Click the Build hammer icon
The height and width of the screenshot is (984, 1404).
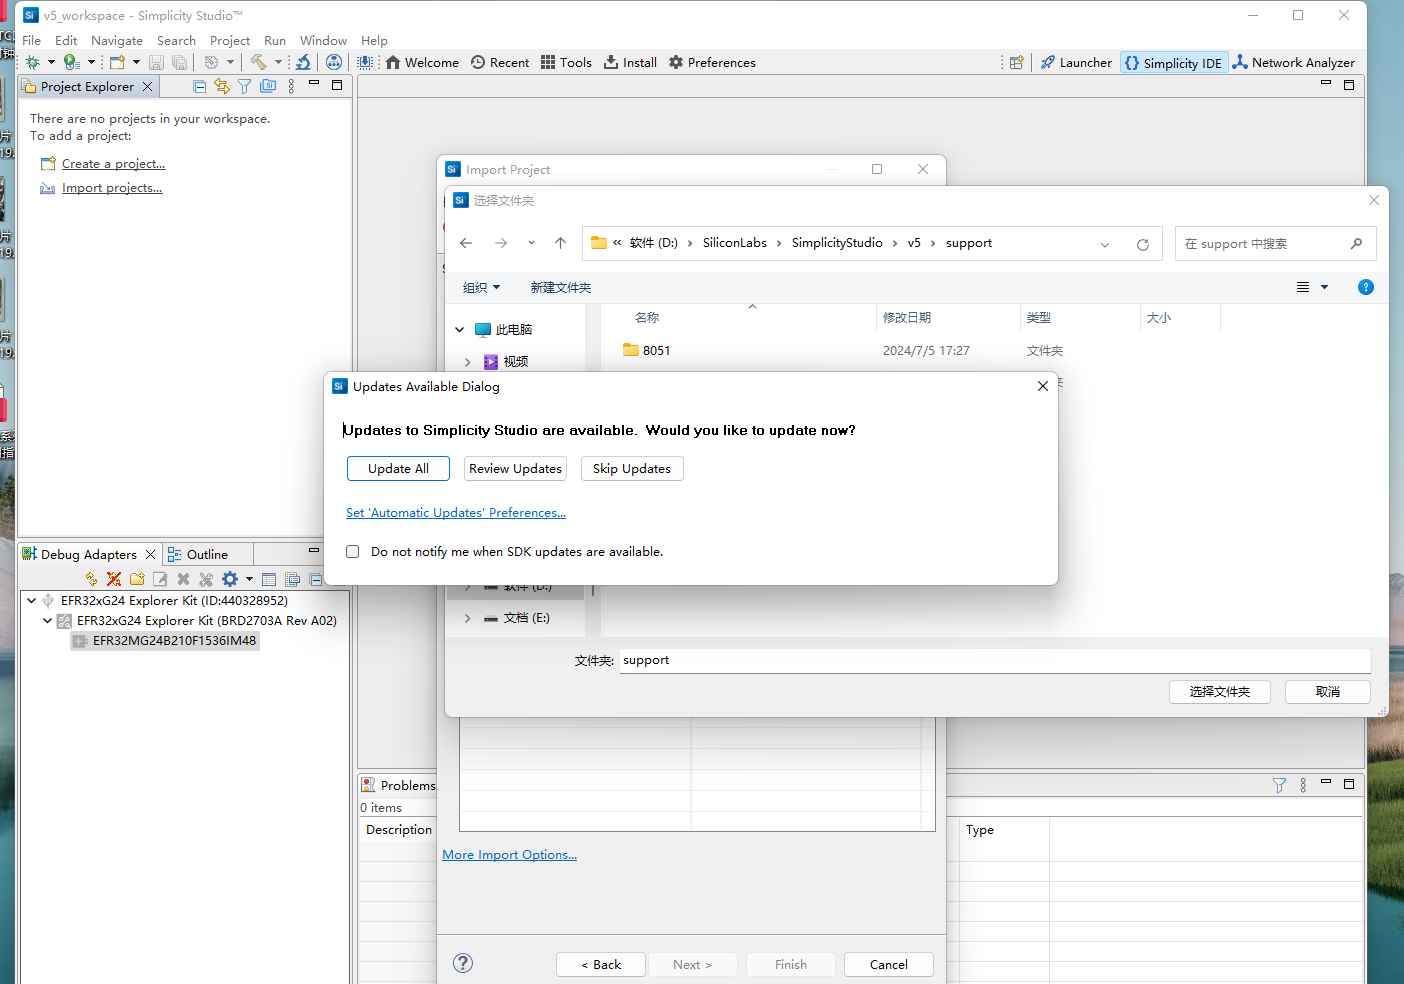pos(258,62)
